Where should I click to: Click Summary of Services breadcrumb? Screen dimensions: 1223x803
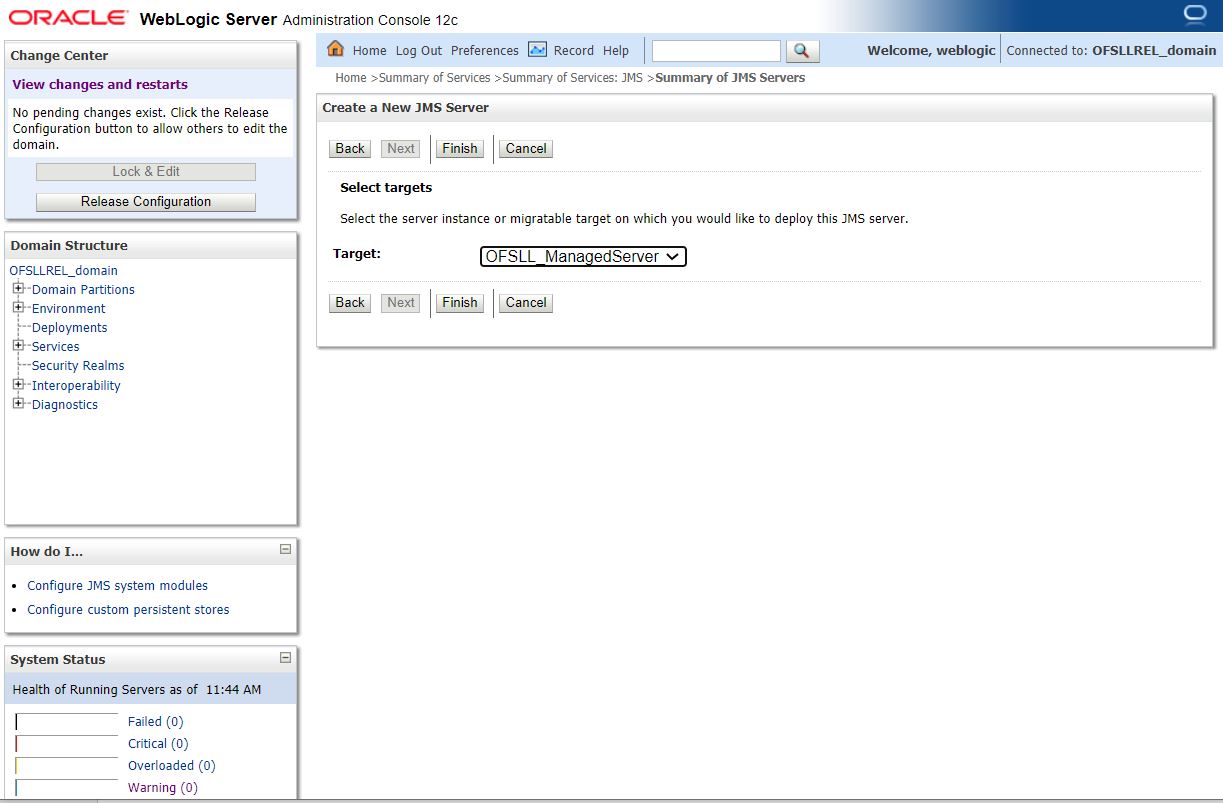[435, 77]
